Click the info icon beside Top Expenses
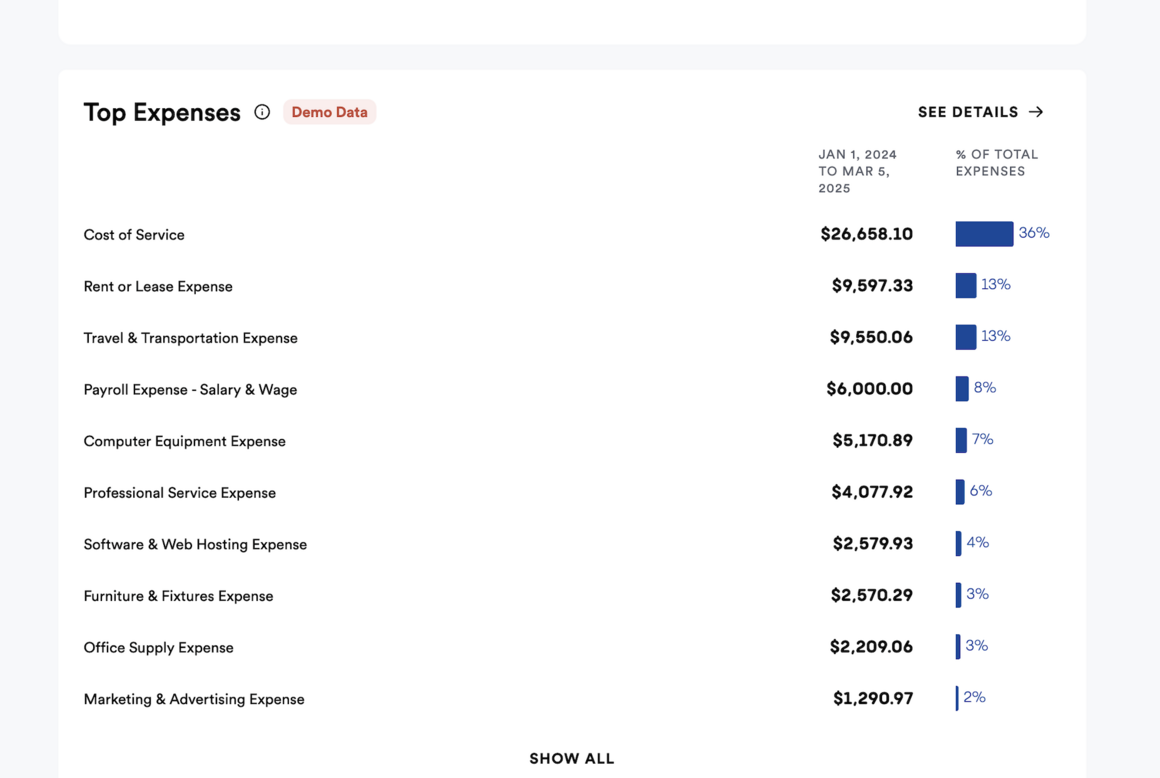Viewport: 1160px width, 778px height. click(x=262, y=112)
